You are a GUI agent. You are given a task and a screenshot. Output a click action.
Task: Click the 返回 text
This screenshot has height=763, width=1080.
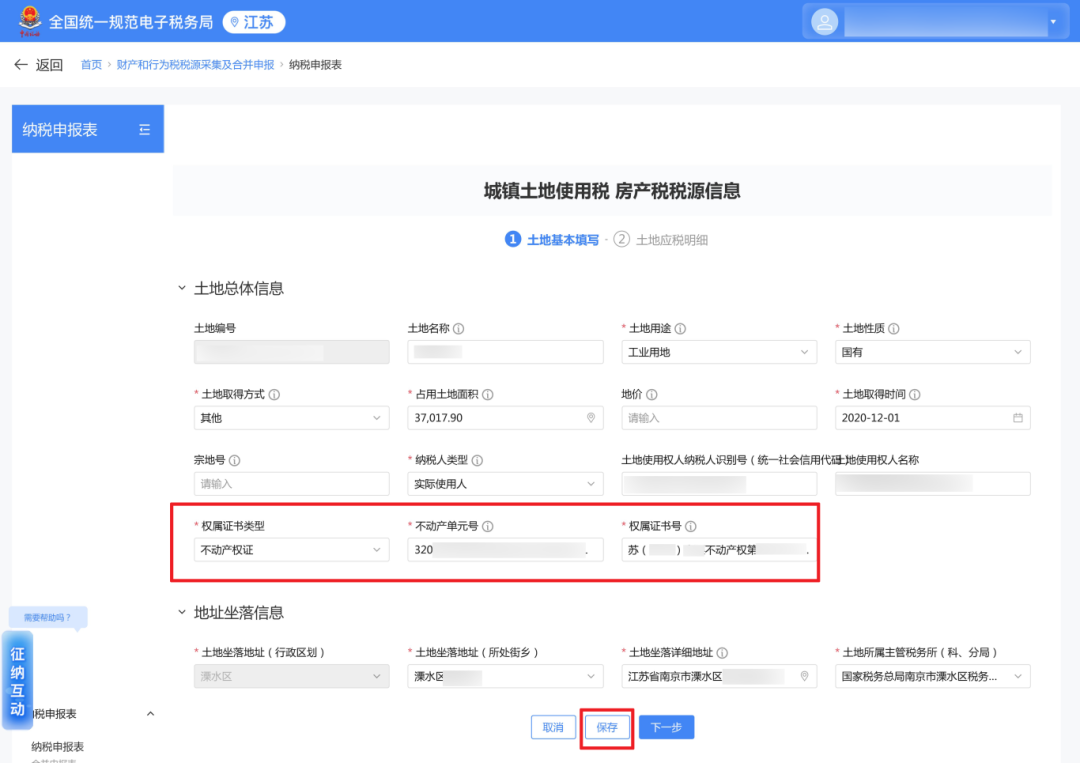coord(49,65)
